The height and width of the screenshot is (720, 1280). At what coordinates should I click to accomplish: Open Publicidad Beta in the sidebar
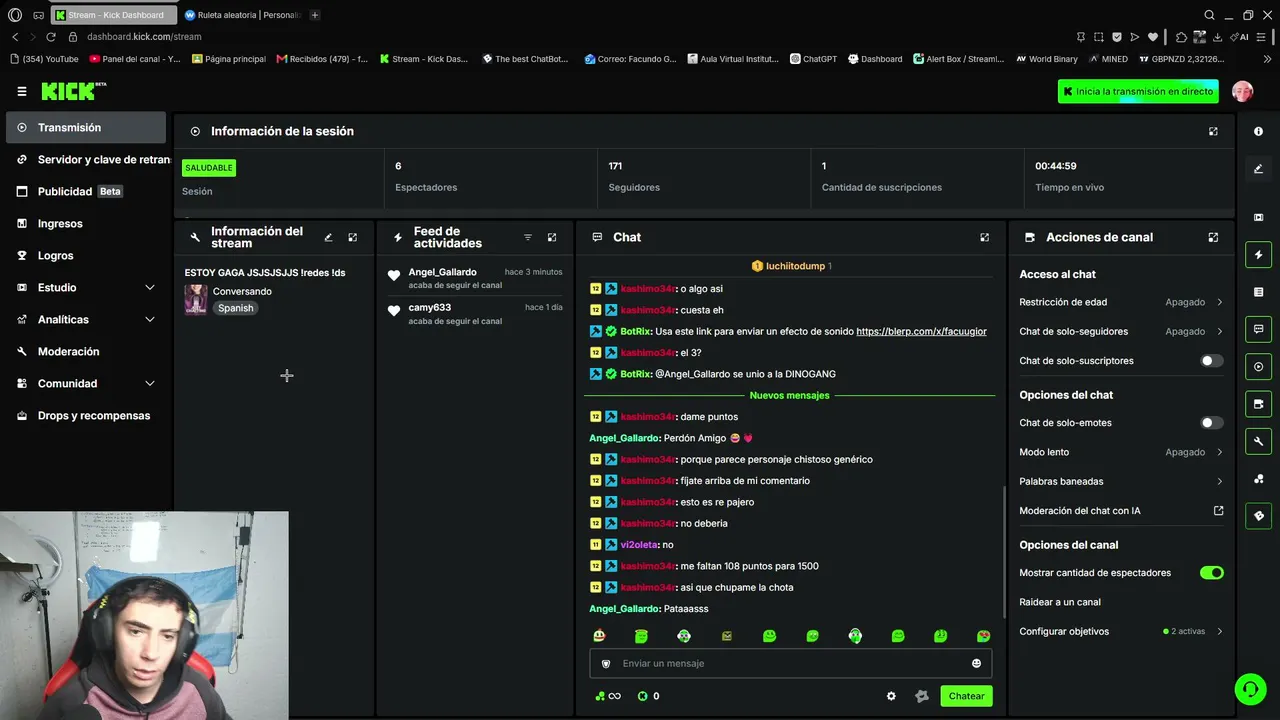click(x=86, y=192)
